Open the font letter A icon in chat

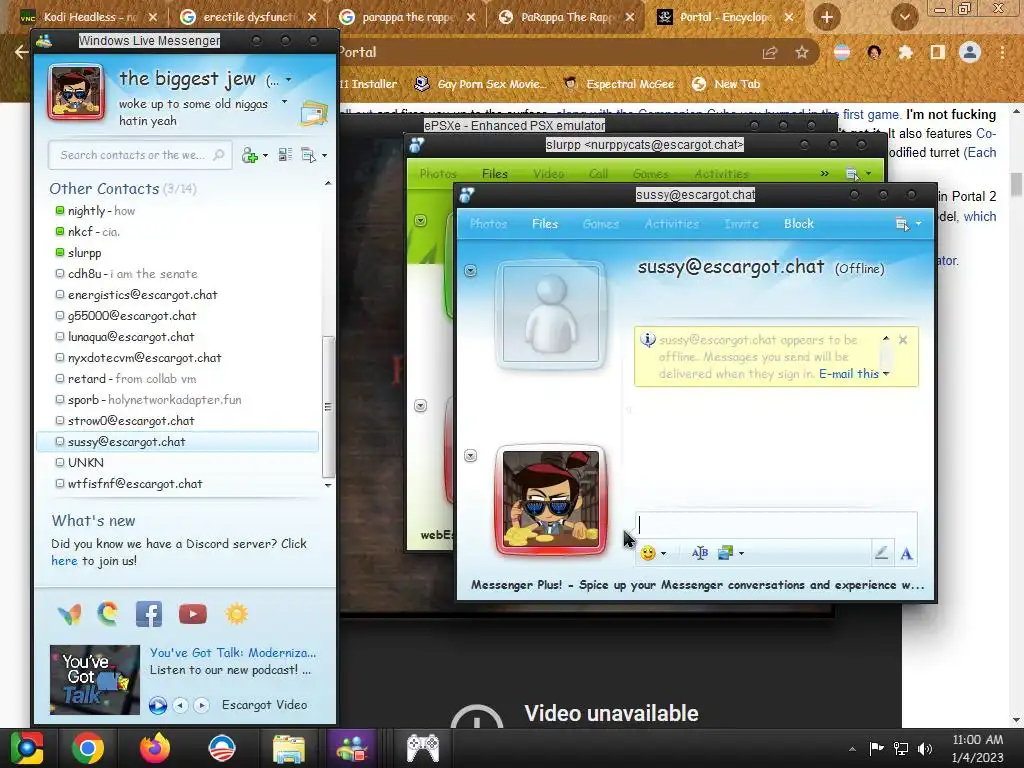click(906, 554)
